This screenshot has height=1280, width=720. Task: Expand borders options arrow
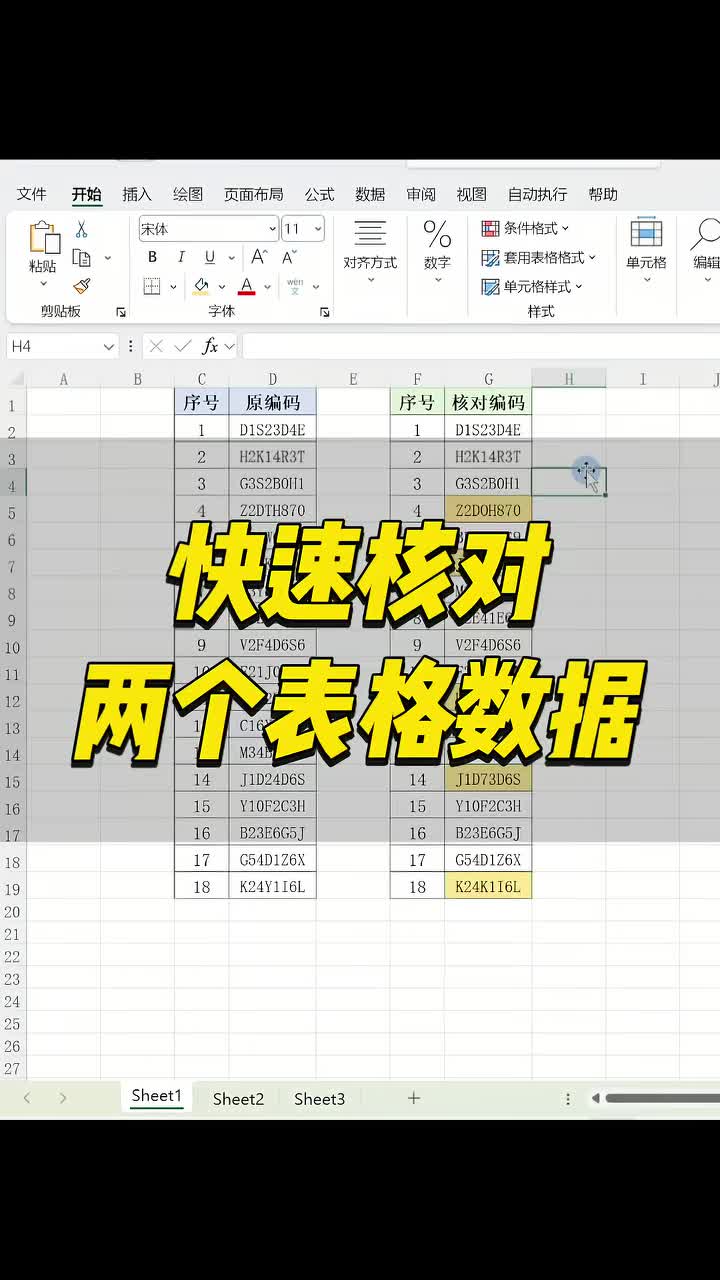click(x=173, y=287)
